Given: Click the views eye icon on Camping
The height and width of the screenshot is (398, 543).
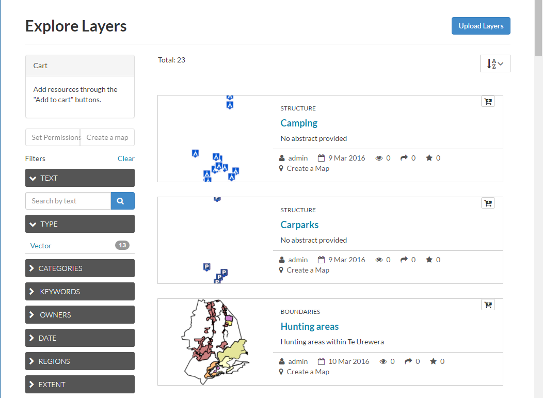Looking at the screenshot, I should pos(379,158).
